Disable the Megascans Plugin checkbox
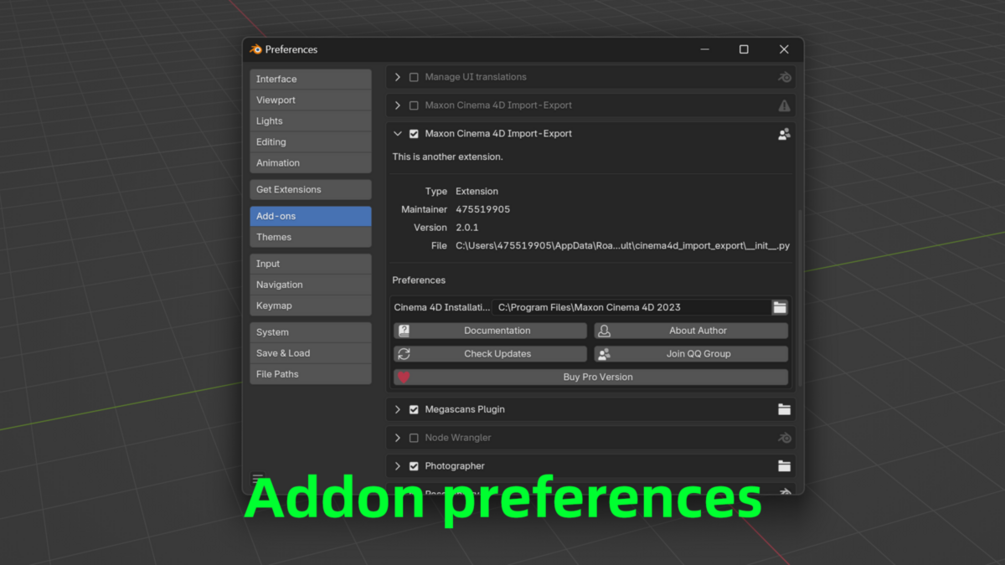 point(414,409)
